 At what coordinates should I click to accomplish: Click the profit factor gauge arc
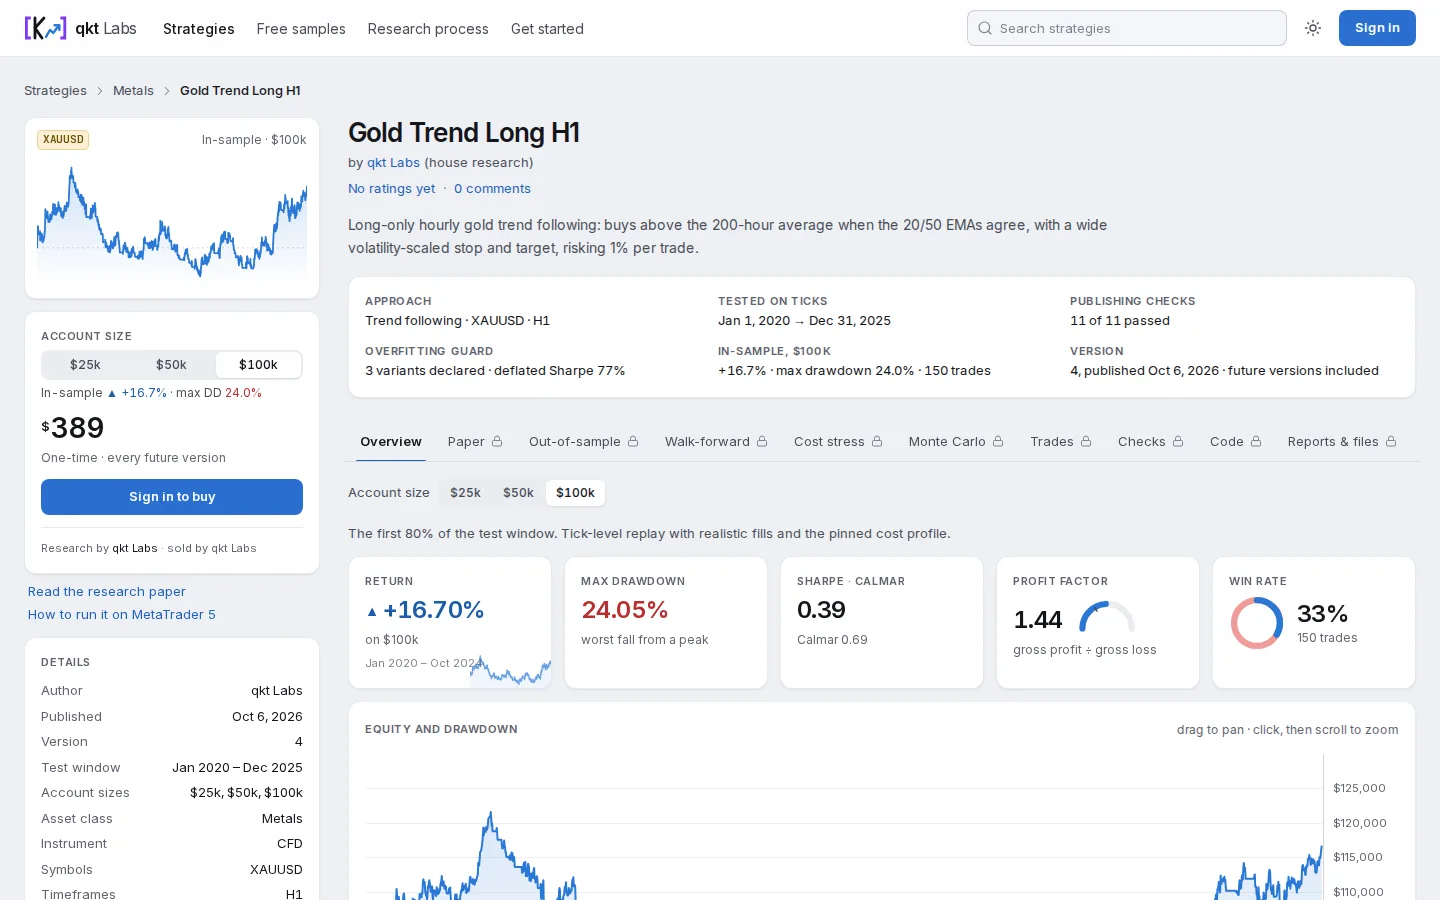click(x=1107, y=617)
